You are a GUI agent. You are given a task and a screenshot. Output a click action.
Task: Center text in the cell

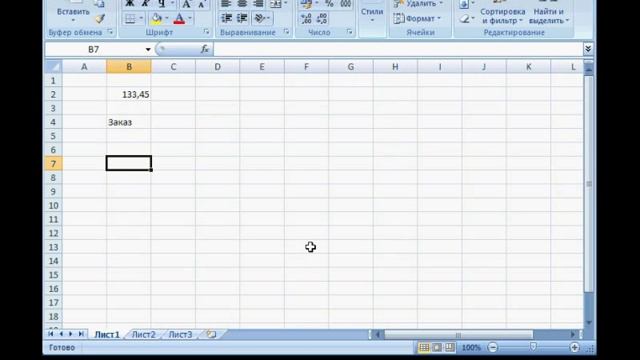[x=242, y=4]
